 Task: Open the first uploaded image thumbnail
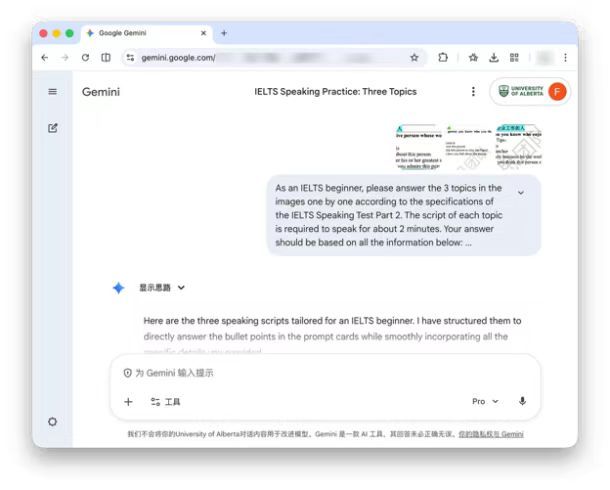pos(419,147)
